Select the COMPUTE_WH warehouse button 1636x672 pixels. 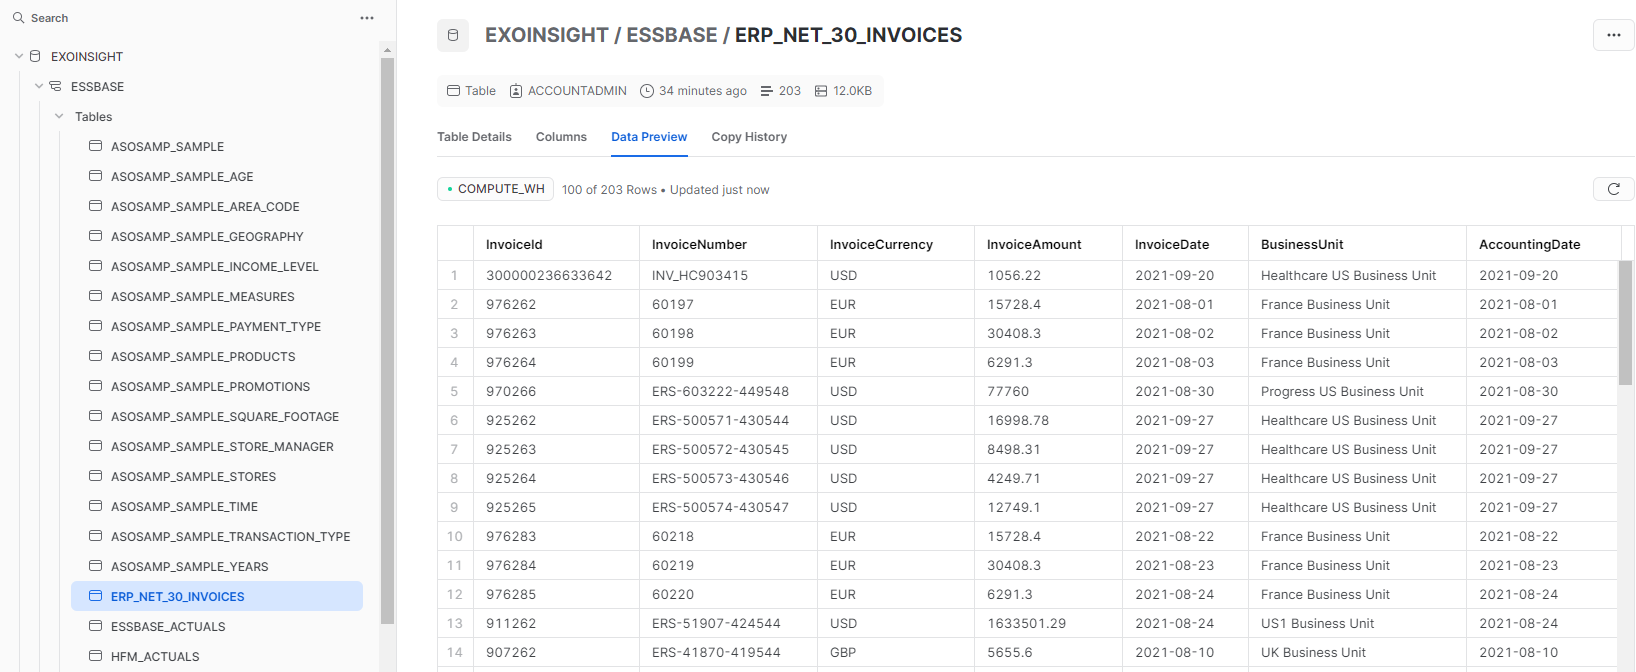point(495,189)
